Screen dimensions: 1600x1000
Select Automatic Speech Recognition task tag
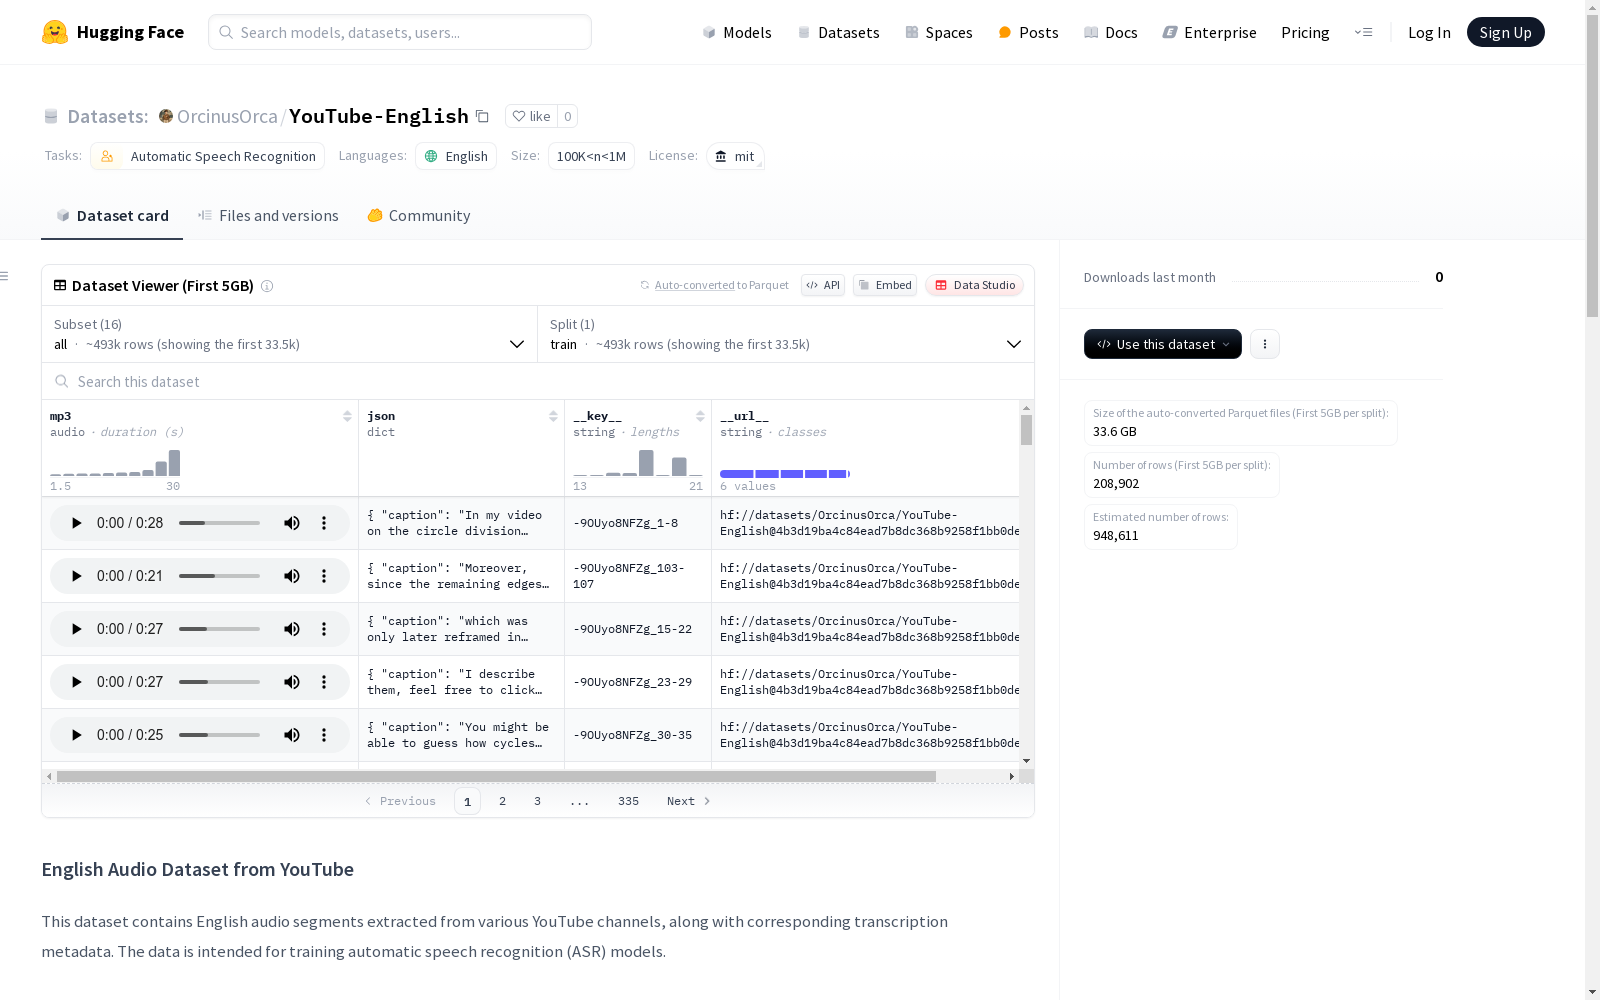207,156
